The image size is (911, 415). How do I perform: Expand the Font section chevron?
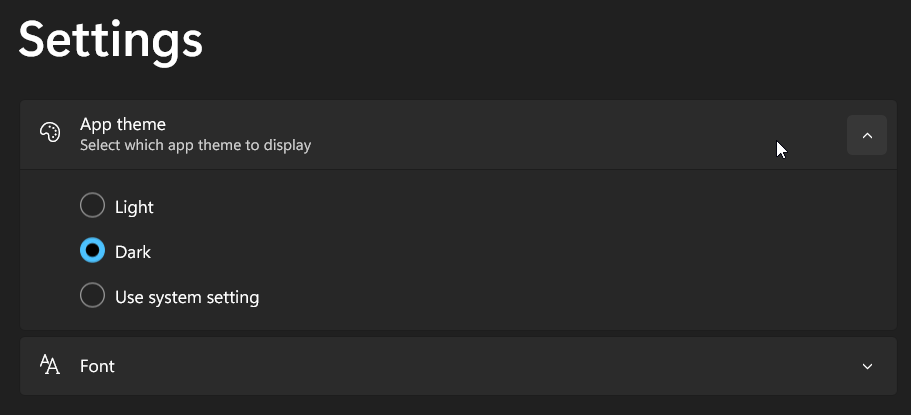point(866,366)
